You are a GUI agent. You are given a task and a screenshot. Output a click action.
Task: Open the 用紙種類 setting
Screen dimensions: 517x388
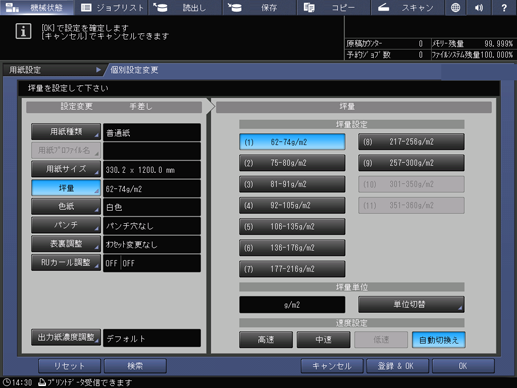click(66, 132)
